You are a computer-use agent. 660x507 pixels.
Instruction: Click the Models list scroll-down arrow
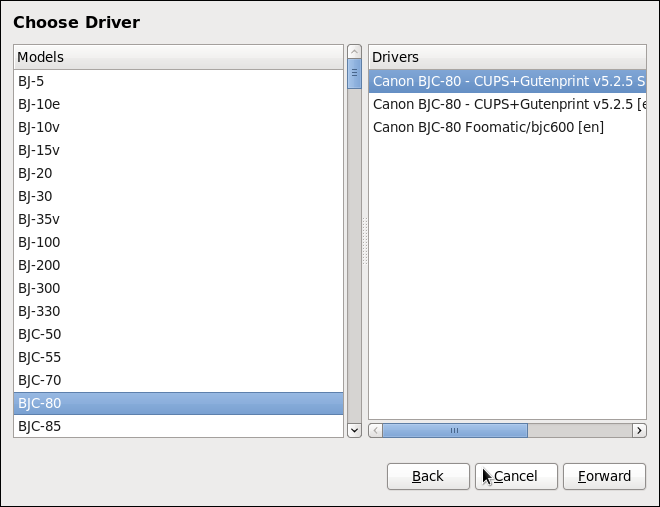point(353,430)
